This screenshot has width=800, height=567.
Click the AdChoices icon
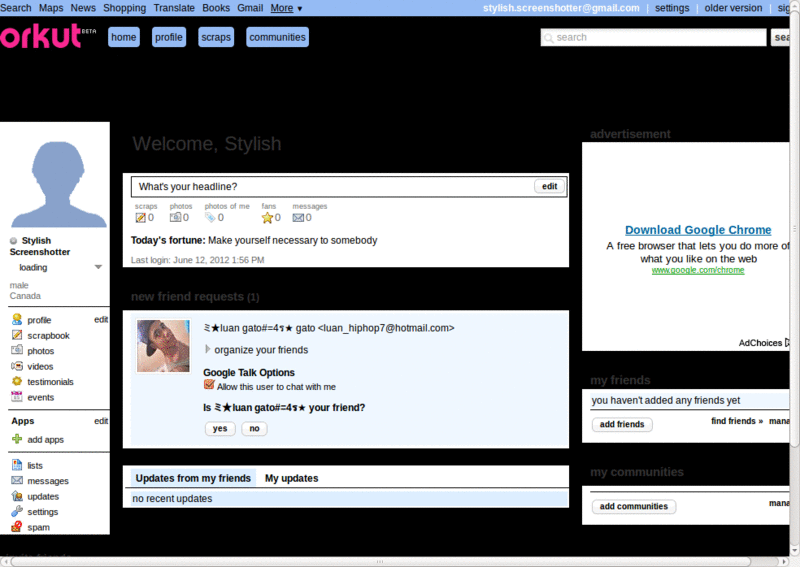(787, 342)
